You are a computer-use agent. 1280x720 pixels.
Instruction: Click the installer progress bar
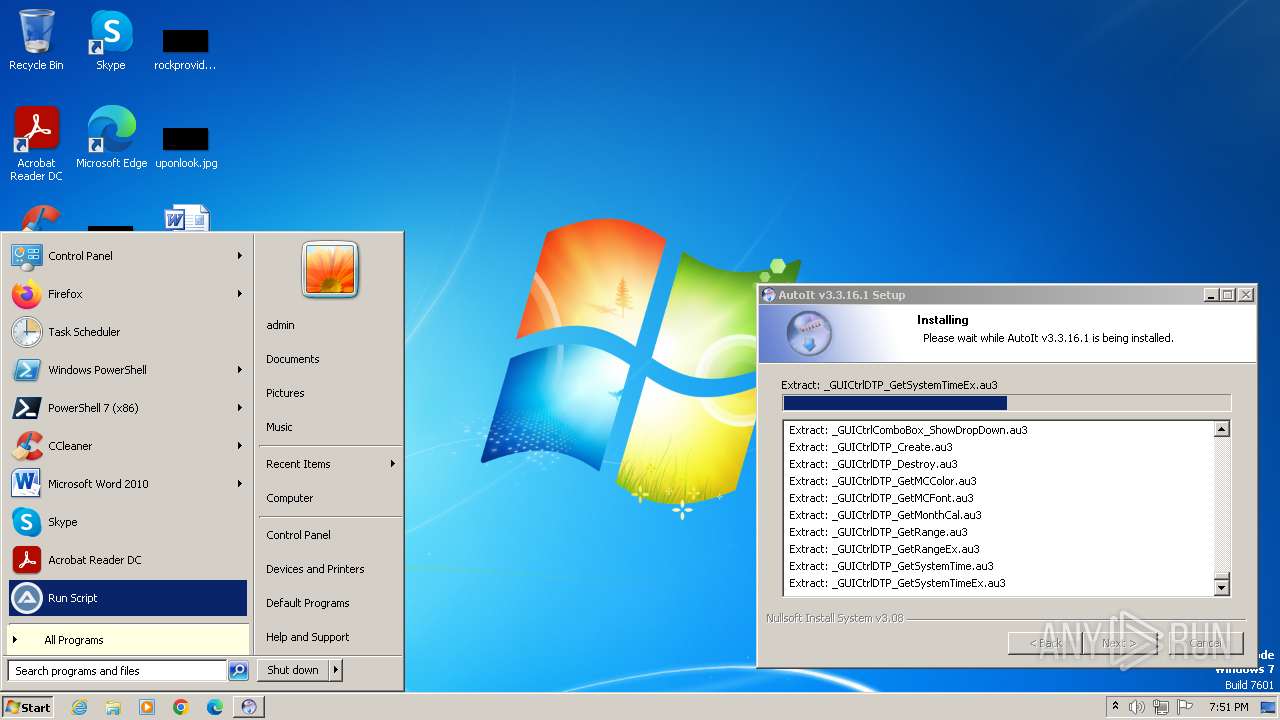pyautogui.click(x=1006, y=403)
